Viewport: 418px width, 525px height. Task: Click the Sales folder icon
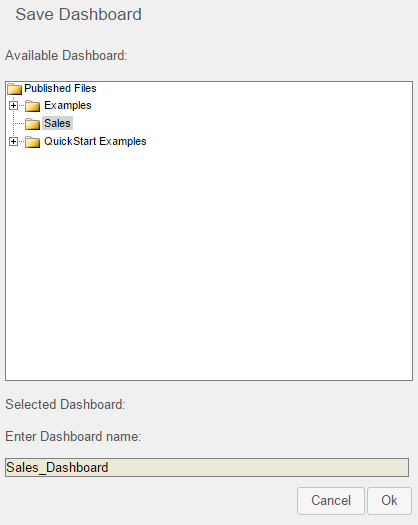pyautogui.click(x=32, y=124)
